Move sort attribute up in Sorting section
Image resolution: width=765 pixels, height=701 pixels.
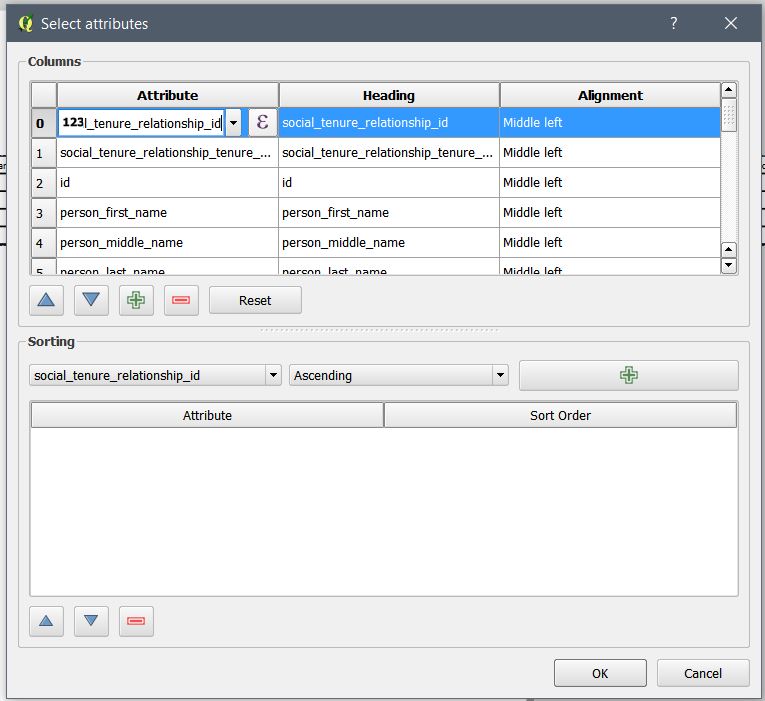tap(45, 621)
